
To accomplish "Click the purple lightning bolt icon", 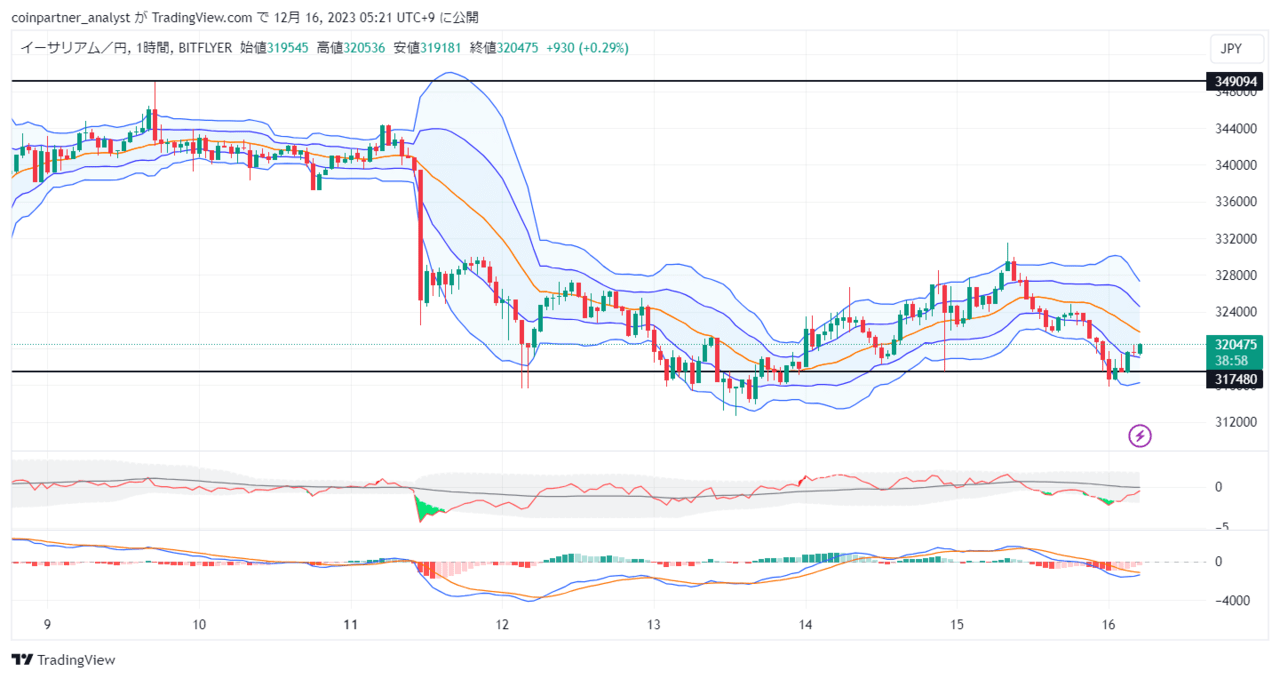I will 1140,436.
